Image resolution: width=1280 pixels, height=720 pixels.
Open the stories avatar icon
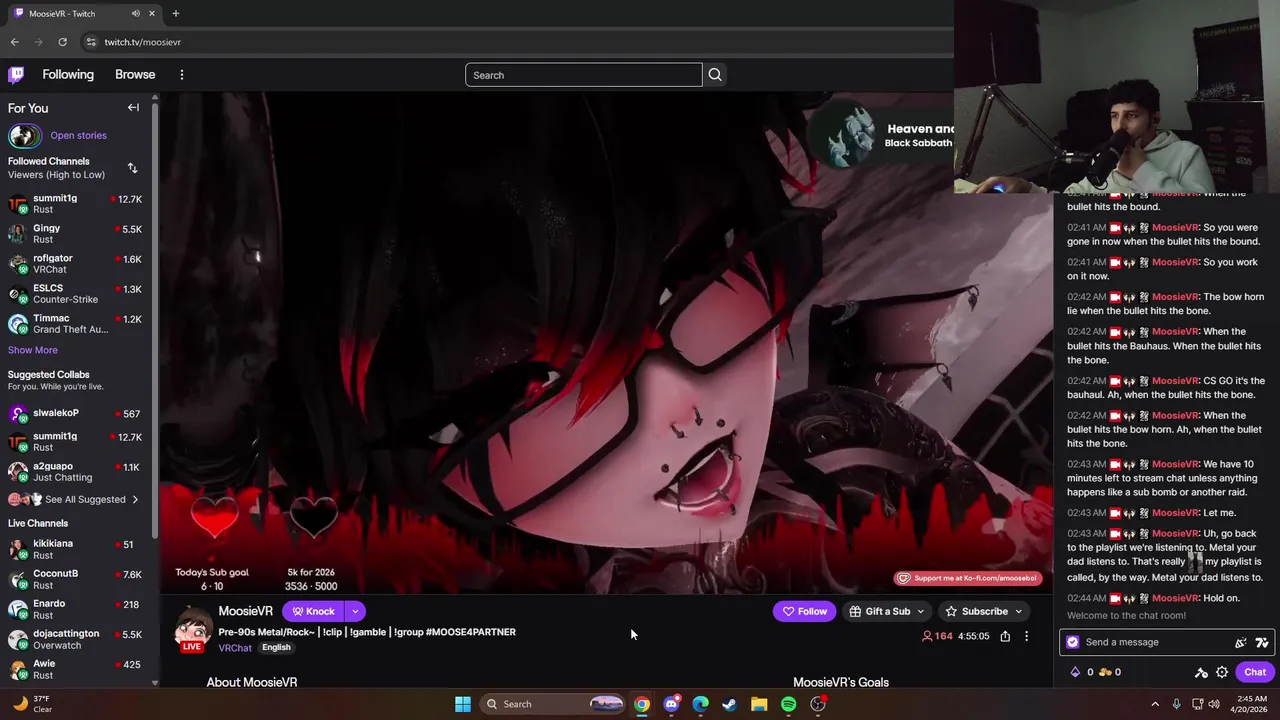pyautogui.click(x=25, y=135)
